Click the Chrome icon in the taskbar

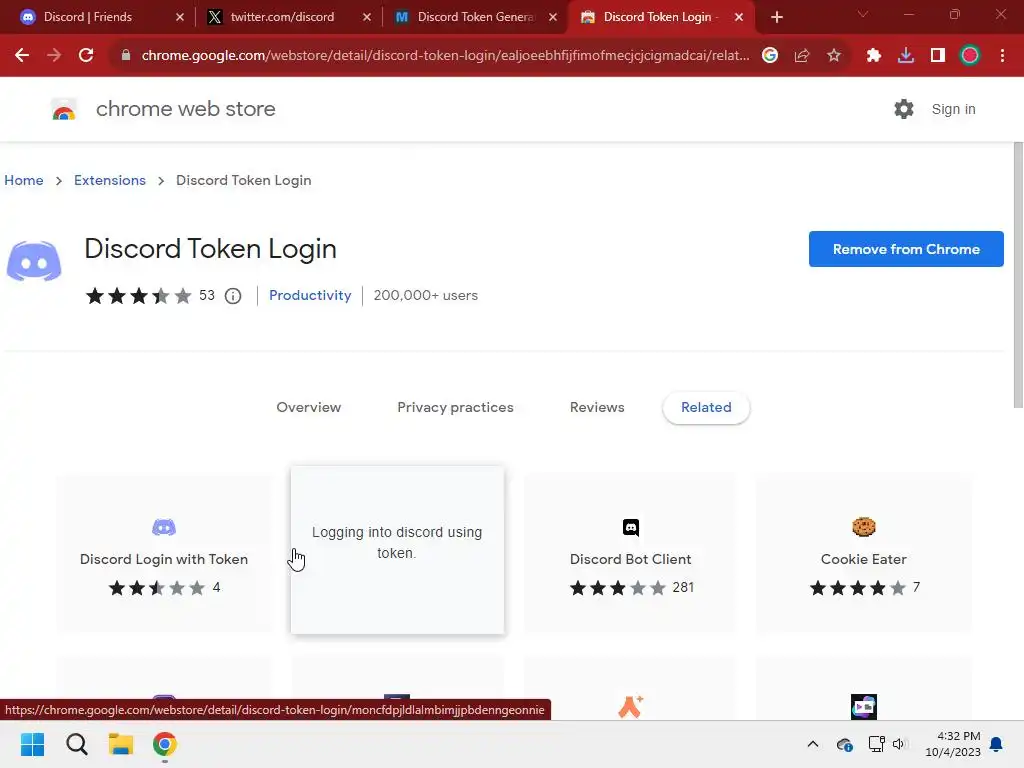pyautogui.click(x=165, y=744)
